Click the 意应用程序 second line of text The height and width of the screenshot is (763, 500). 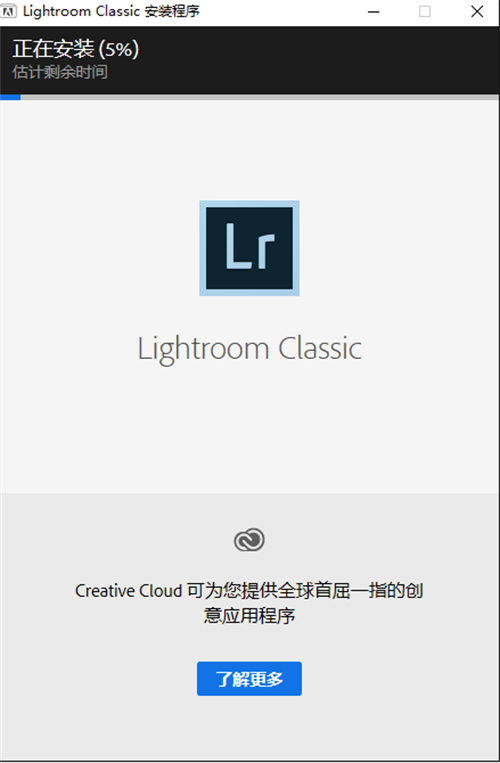pos(249,616)
